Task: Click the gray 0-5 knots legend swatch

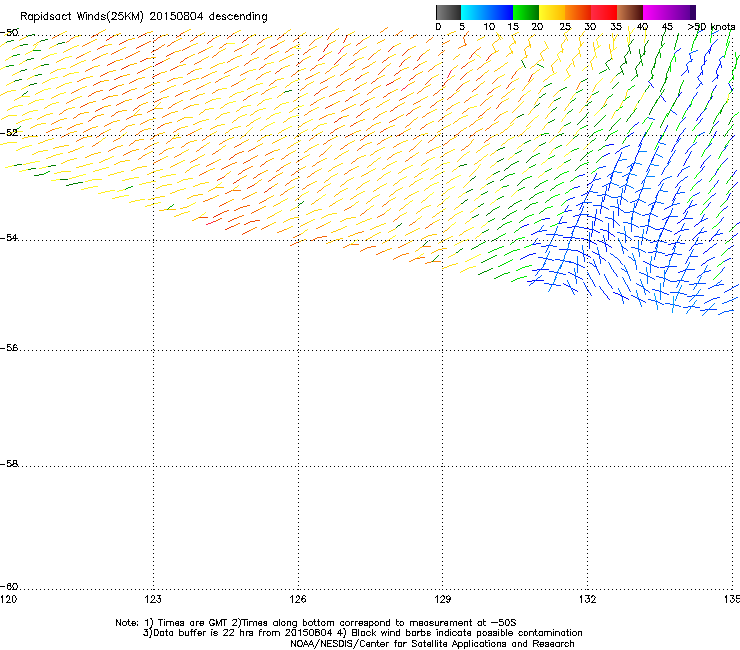Action: pos(448,12)
